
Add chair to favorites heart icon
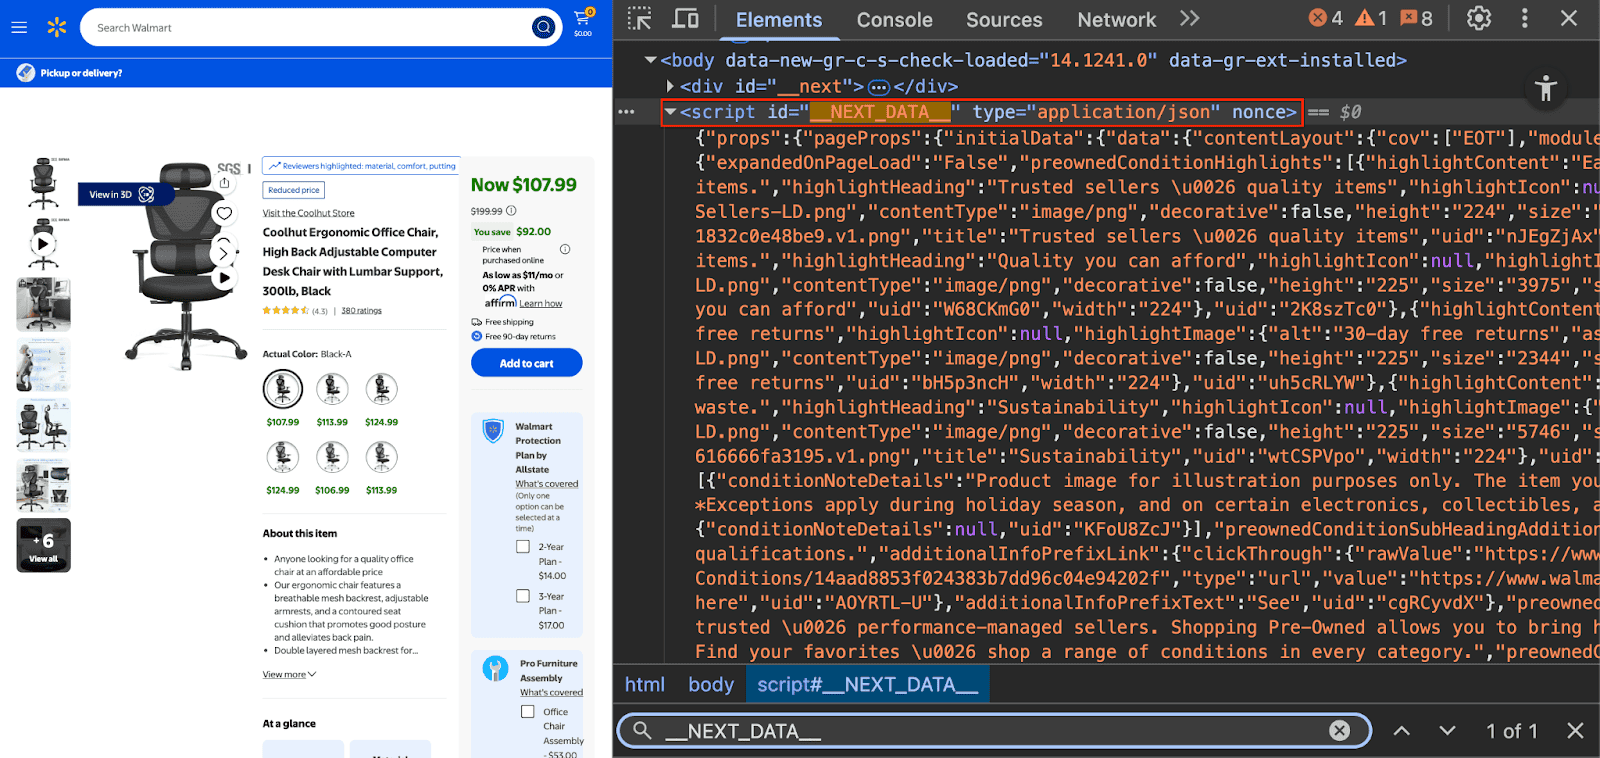(224, 213)
